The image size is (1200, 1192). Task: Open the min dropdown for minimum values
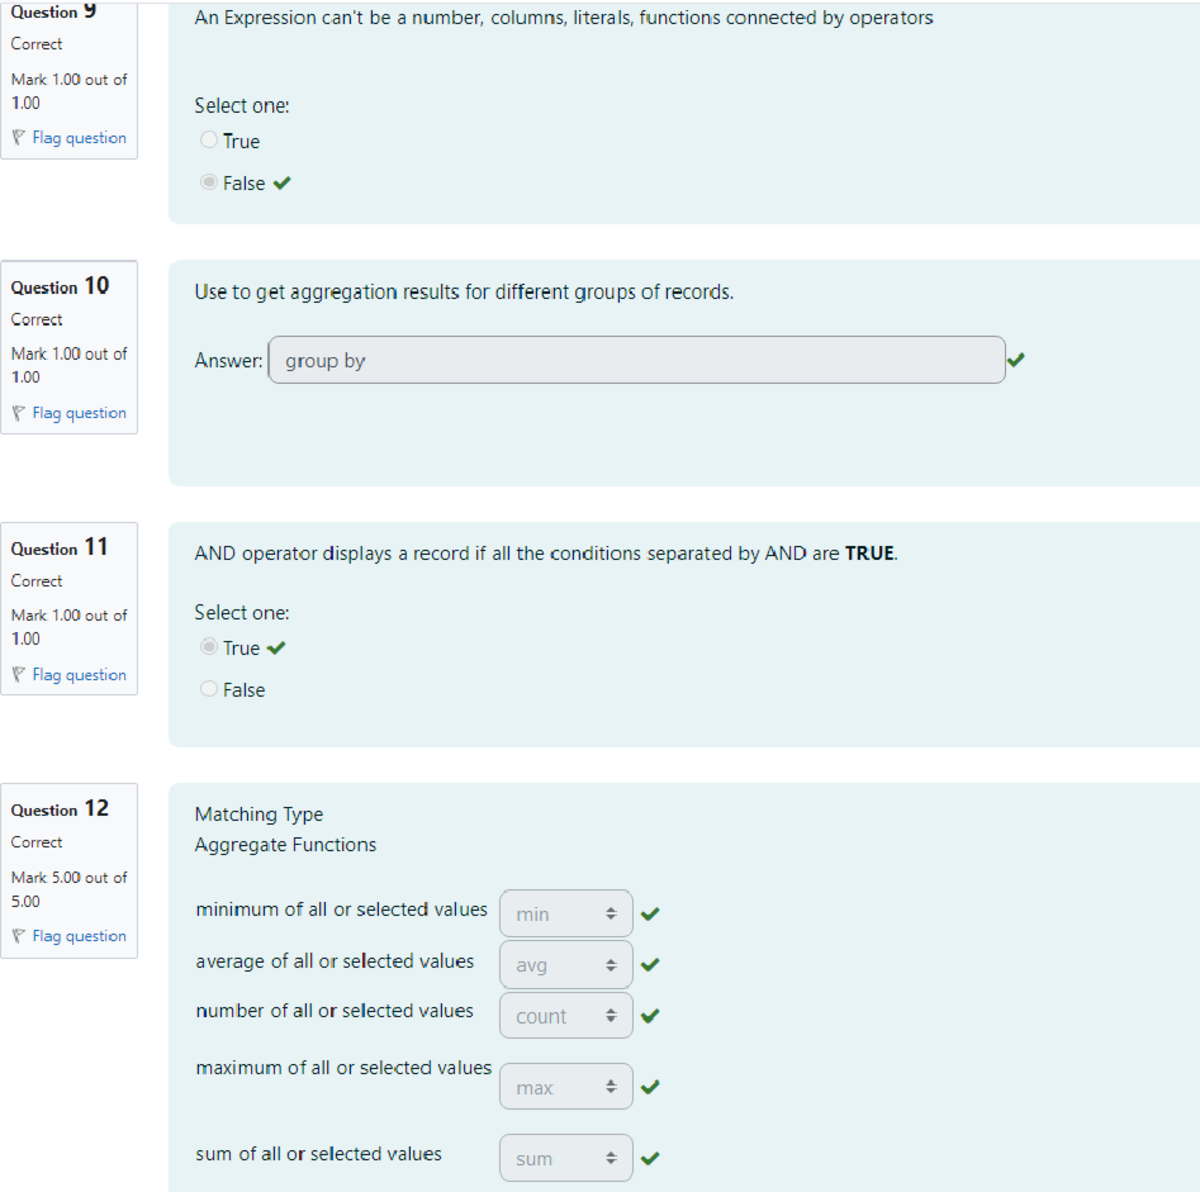click(x=566, y=913)
